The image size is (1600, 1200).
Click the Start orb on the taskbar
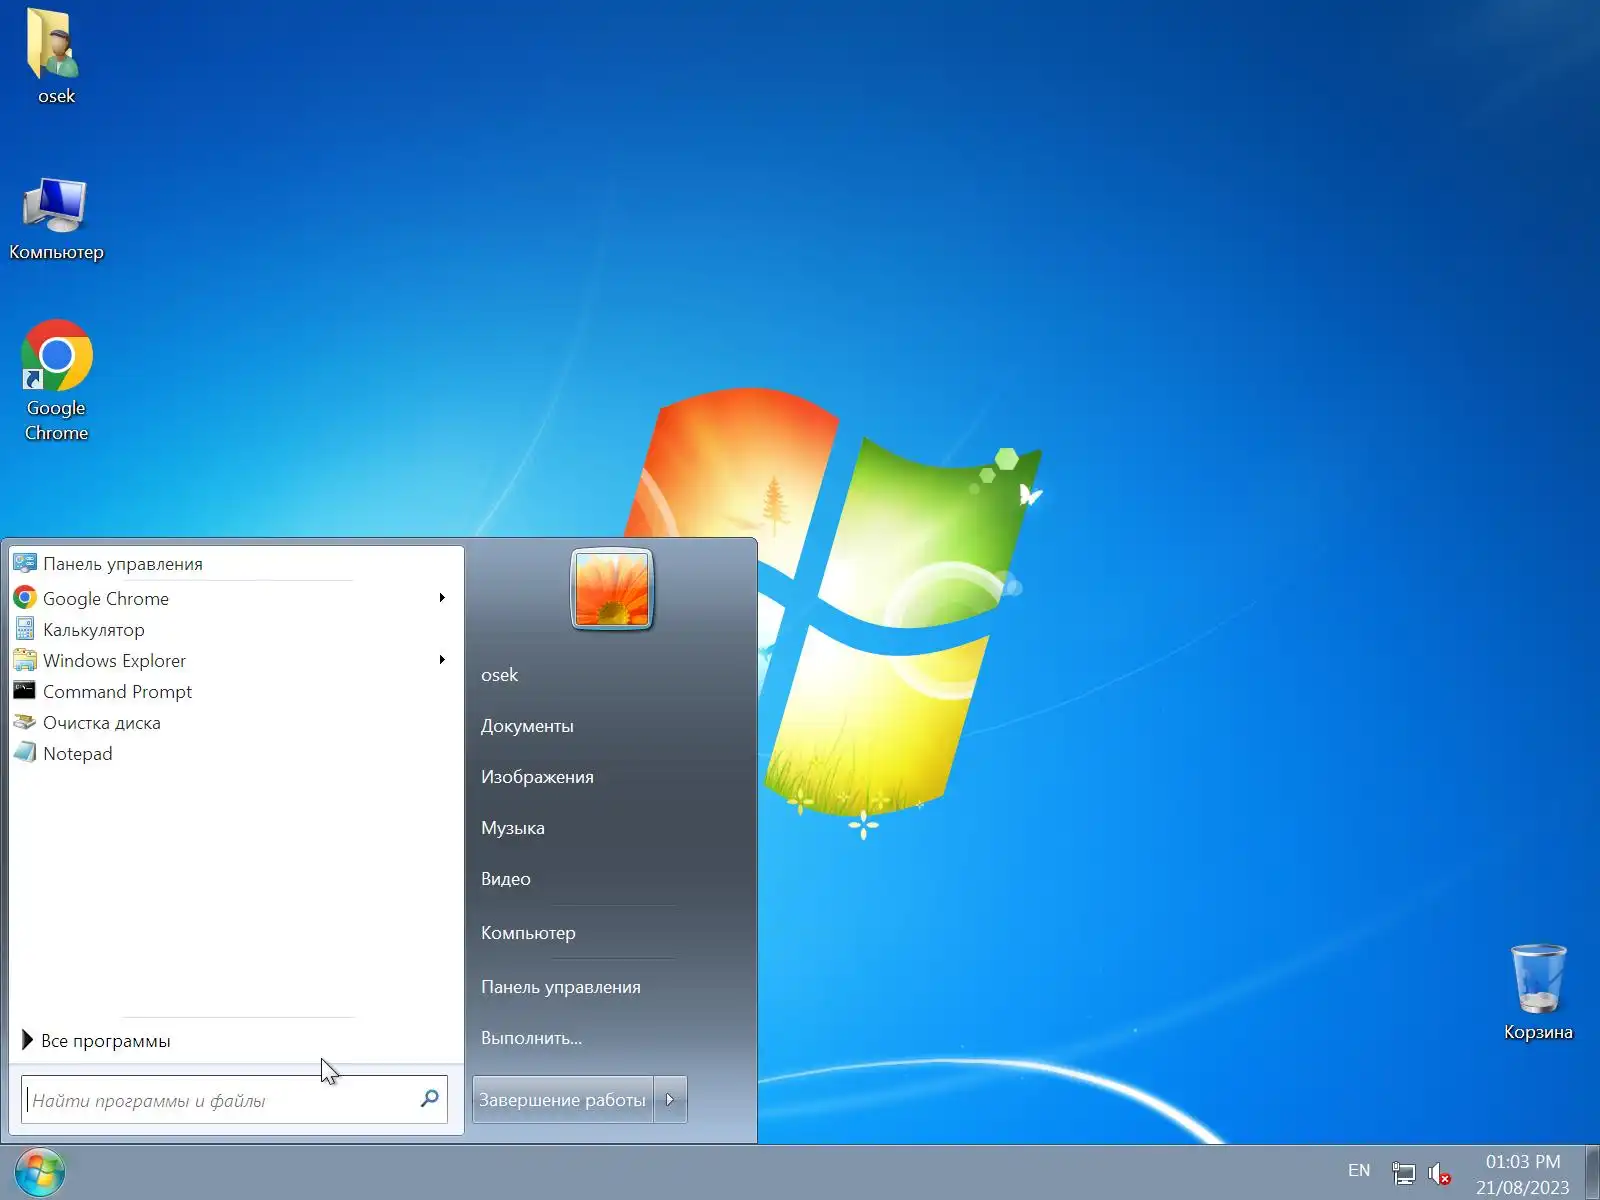[x=40, y=1172]
